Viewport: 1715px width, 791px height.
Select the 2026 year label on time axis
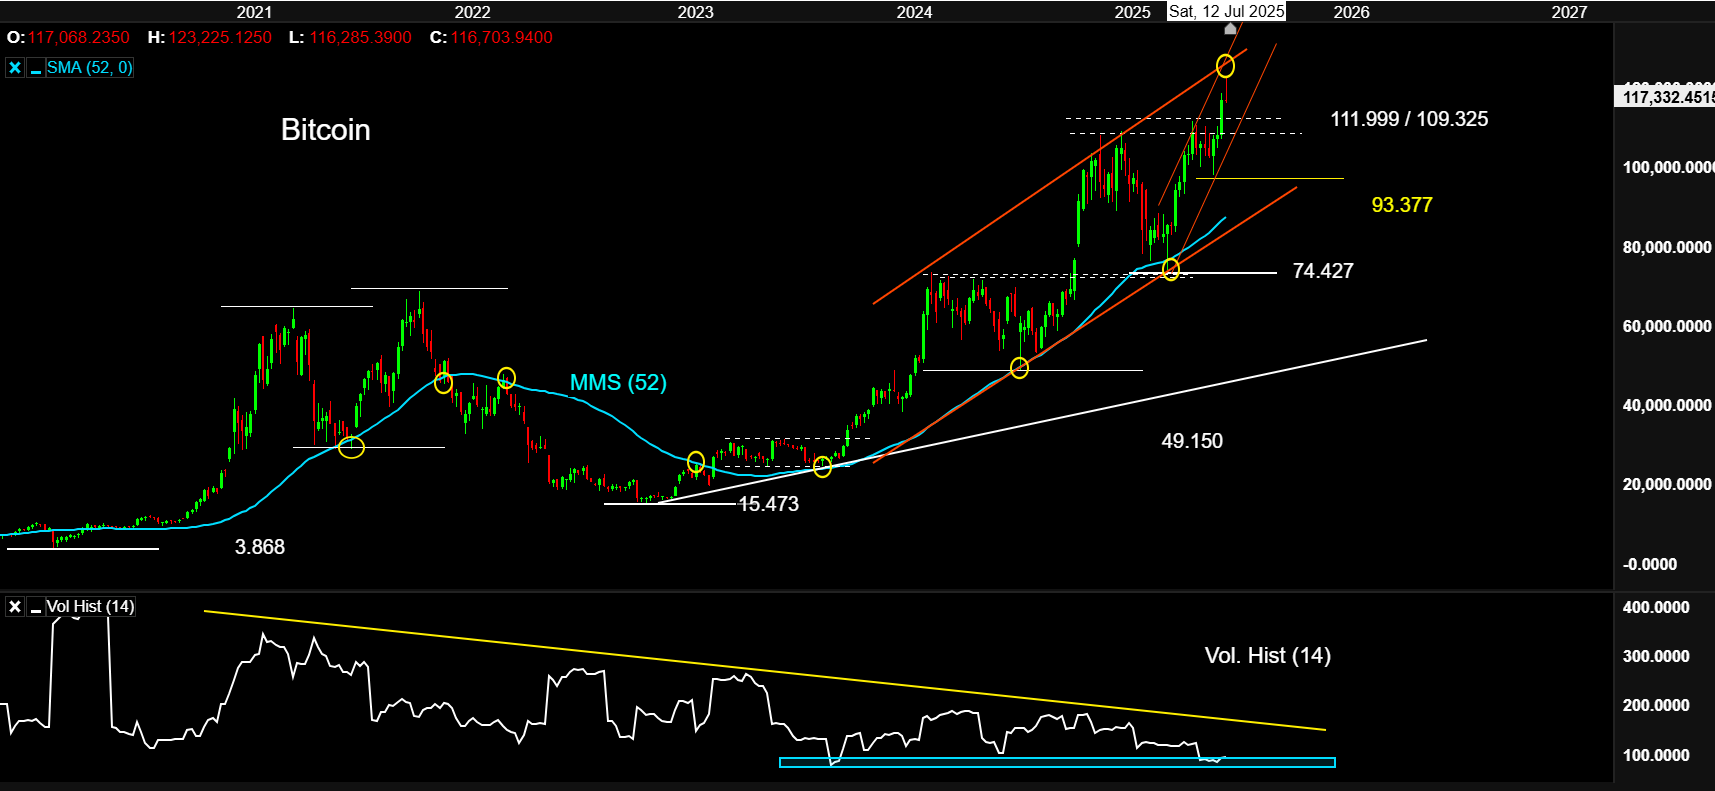(1352, 12)
